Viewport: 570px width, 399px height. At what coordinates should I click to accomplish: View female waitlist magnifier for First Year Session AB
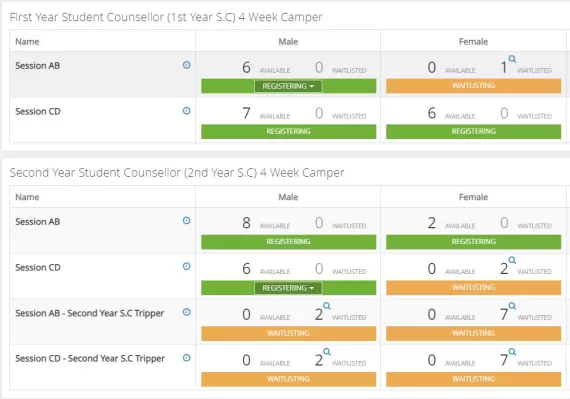512,59
